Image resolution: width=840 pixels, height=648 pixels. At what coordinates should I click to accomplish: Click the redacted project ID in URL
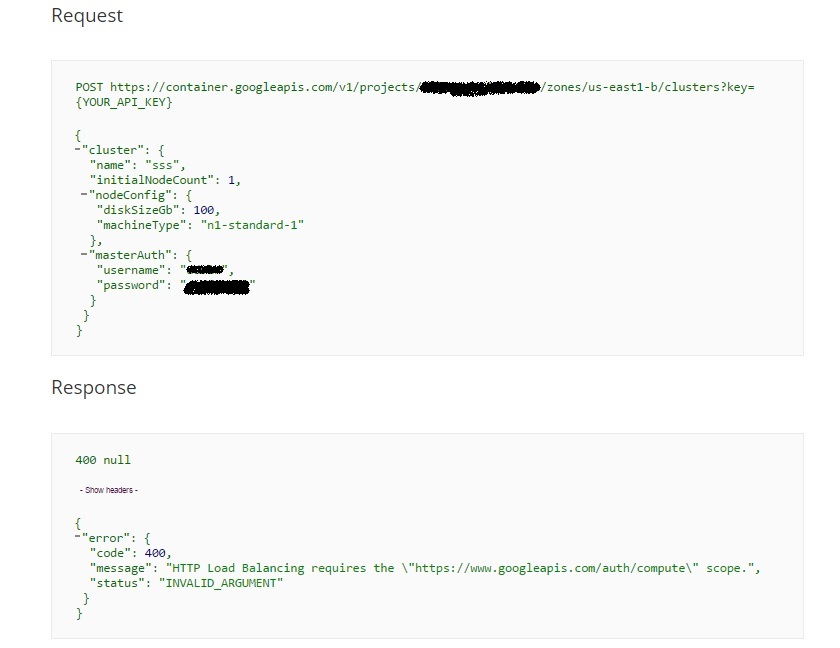click(x=478, y=88)
